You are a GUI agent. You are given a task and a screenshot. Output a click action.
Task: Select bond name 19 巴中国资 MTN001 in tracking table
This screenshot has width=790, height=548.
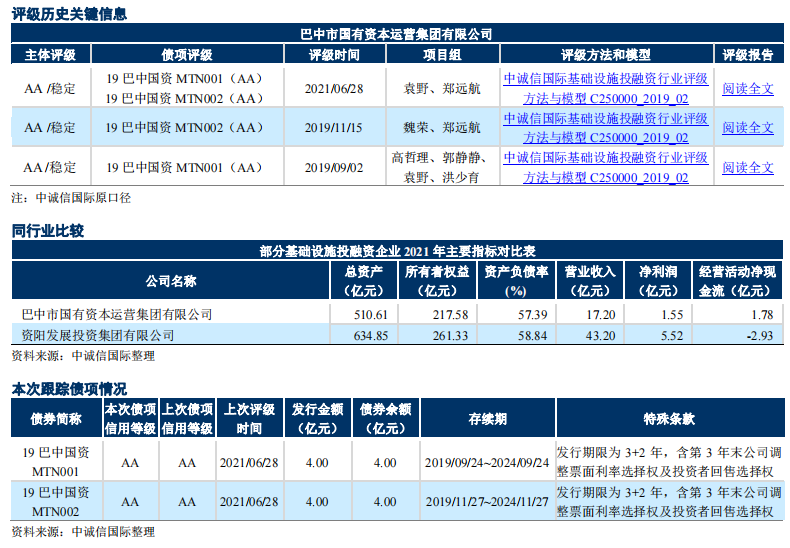(56, 462)
